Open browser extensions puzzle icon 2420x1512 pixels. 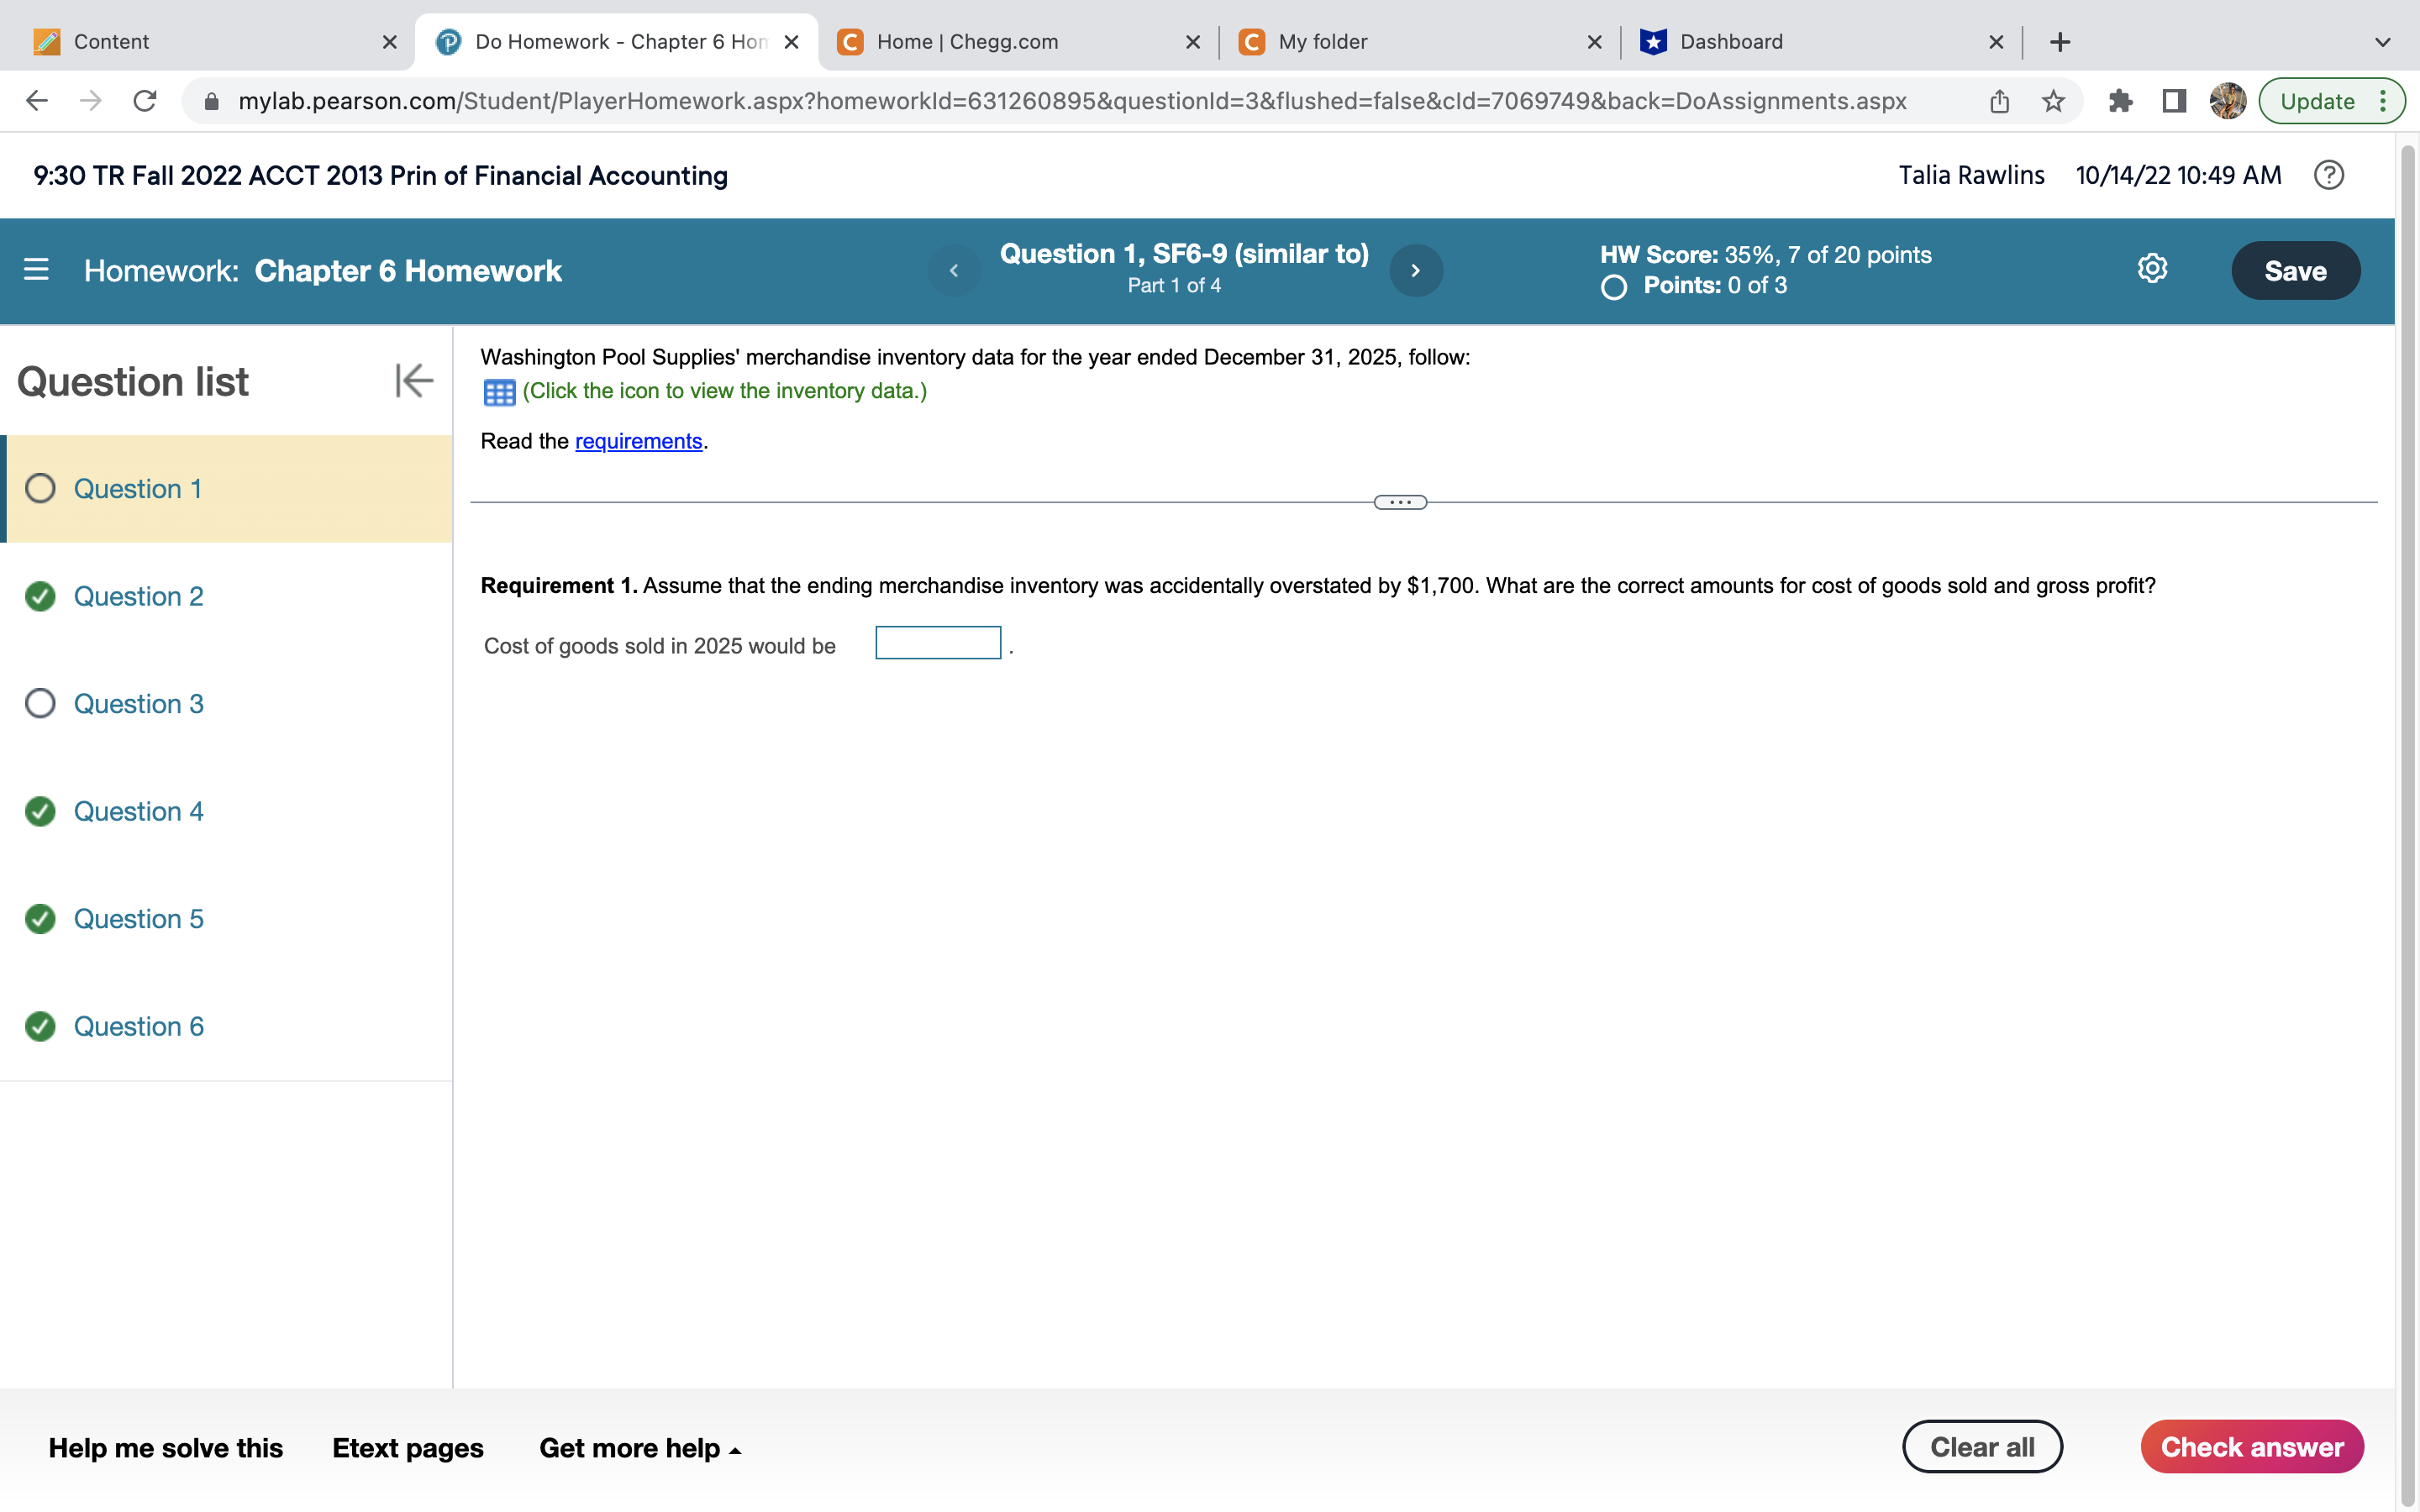pyautogui.click(x=2120, y=101)
